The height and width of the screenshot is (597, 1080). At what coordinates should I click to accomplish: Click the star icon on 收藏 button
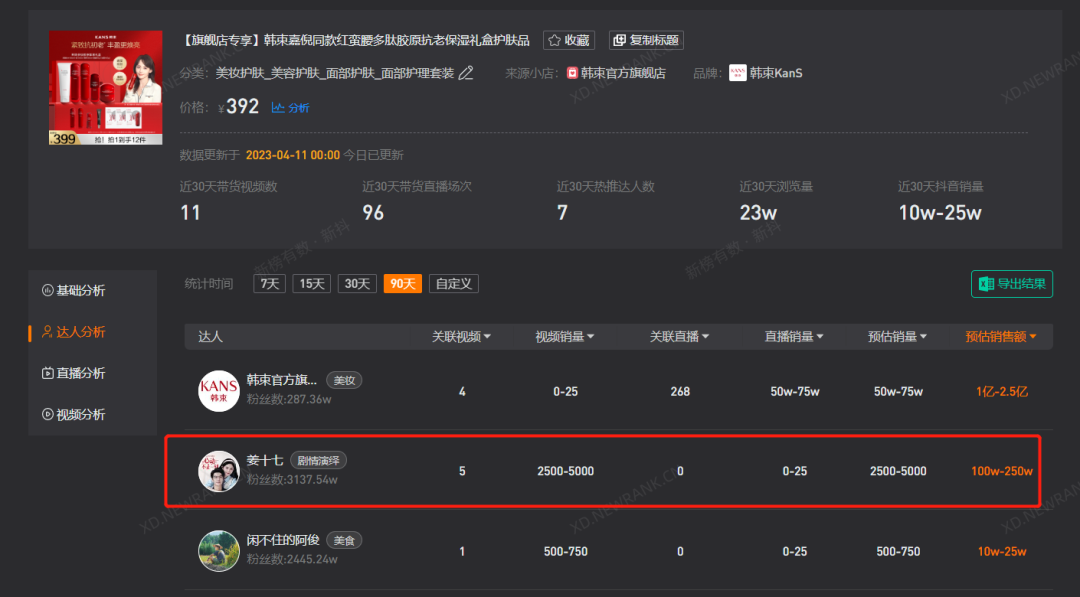coord(554,40)
